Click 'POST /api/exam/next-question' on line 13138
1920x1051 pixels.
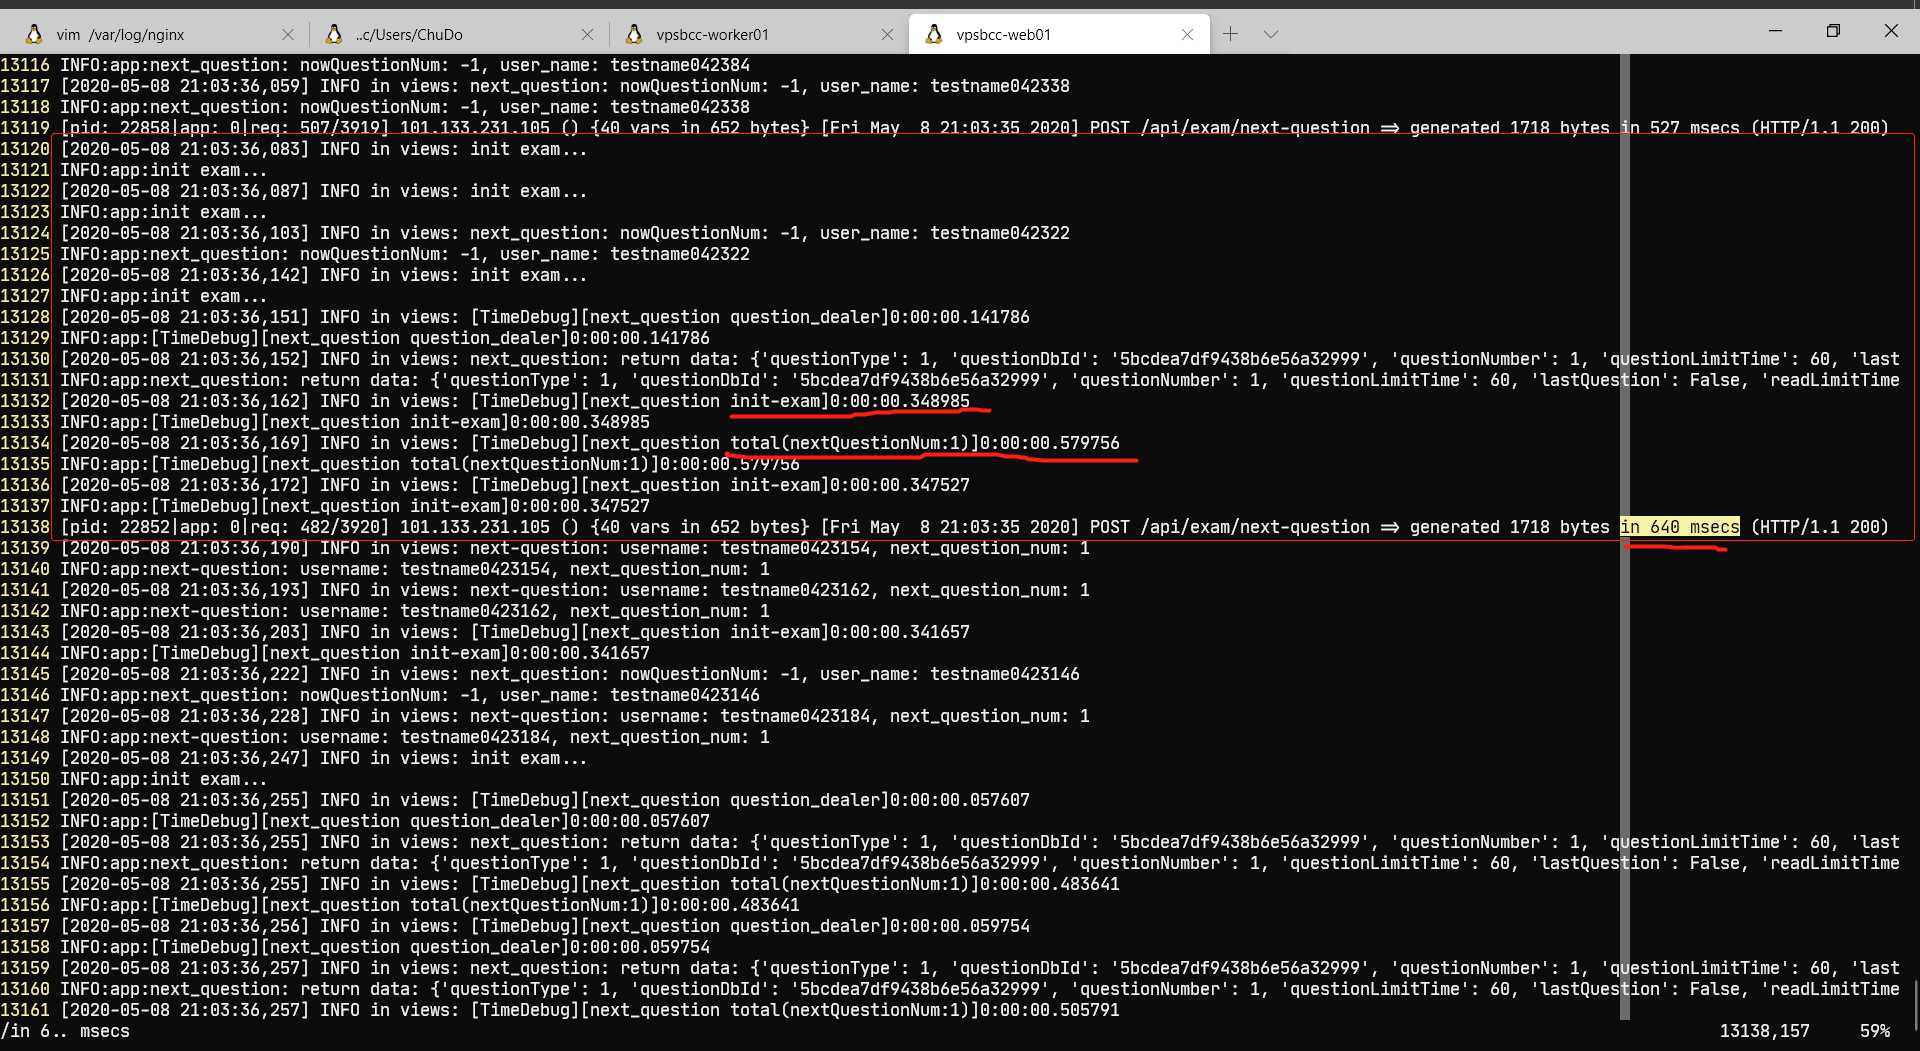[x=1230, y=527]
